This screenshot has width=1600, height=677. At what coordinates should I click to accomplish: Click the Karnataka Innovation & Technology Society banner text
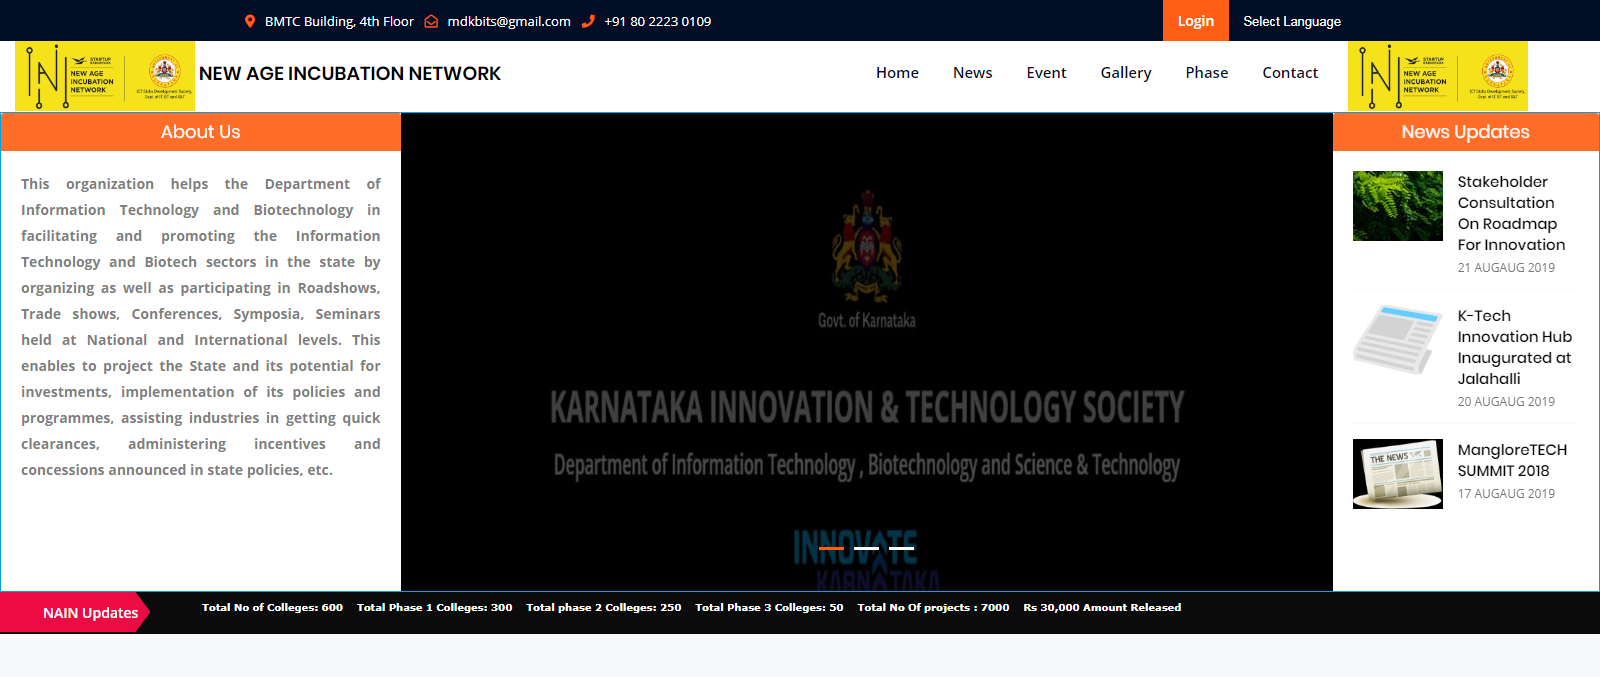pos(867,407)
